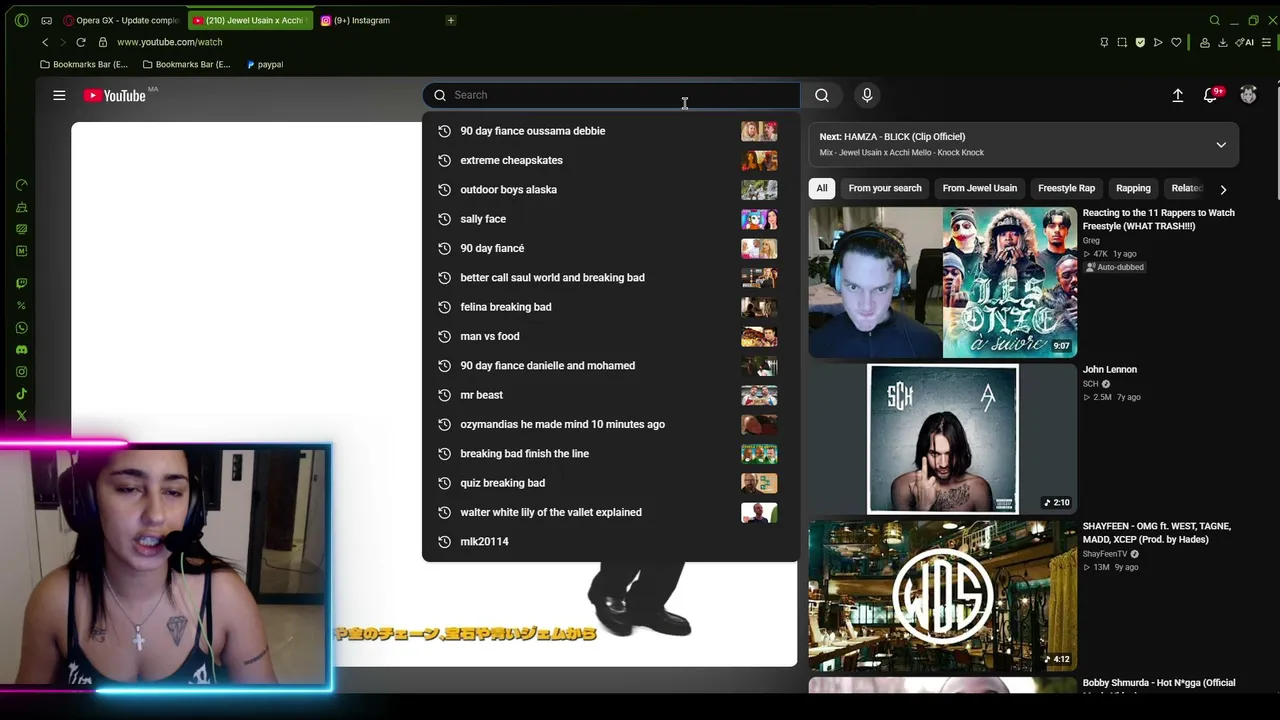This screenshot has height=720, width=1280.
Task: Open the Reacting to 11 Rappers video thumbnail
Action: coord(942,282)
